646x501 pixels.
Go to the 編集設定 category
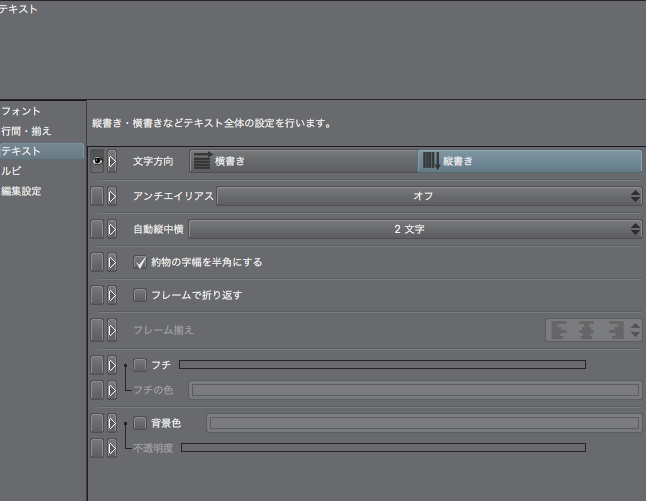click(22, 191)
